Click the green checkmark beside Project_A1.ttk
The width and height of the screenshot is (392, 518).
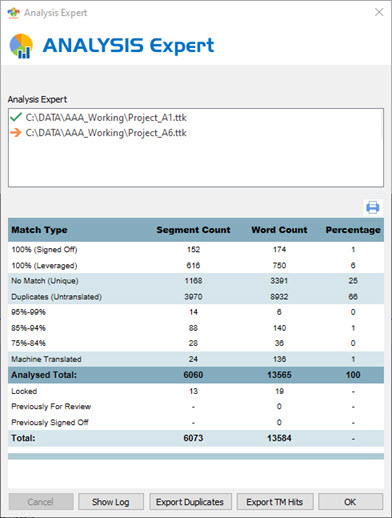click(x=16, y=117)
